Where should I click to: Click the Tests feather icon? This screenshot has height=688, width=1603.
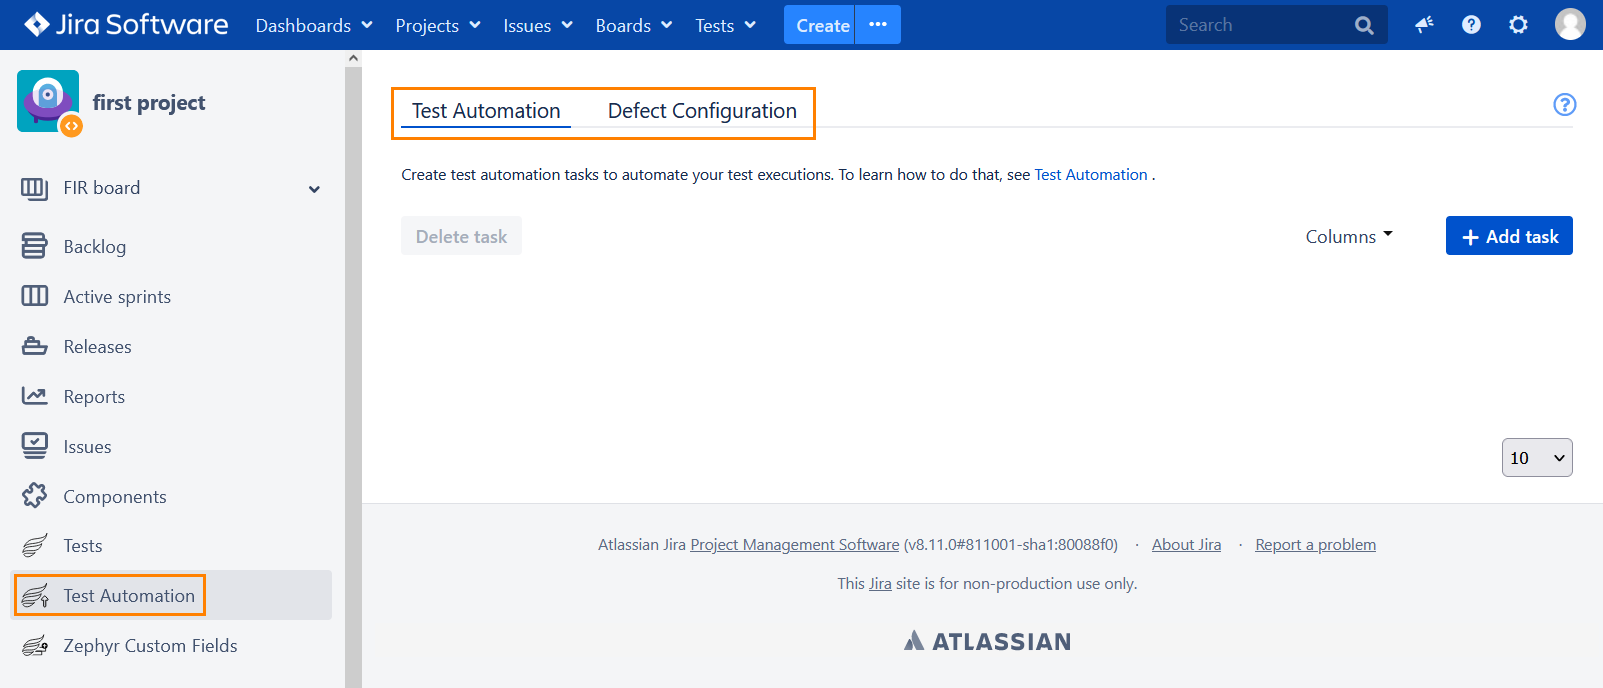[34, 545]
